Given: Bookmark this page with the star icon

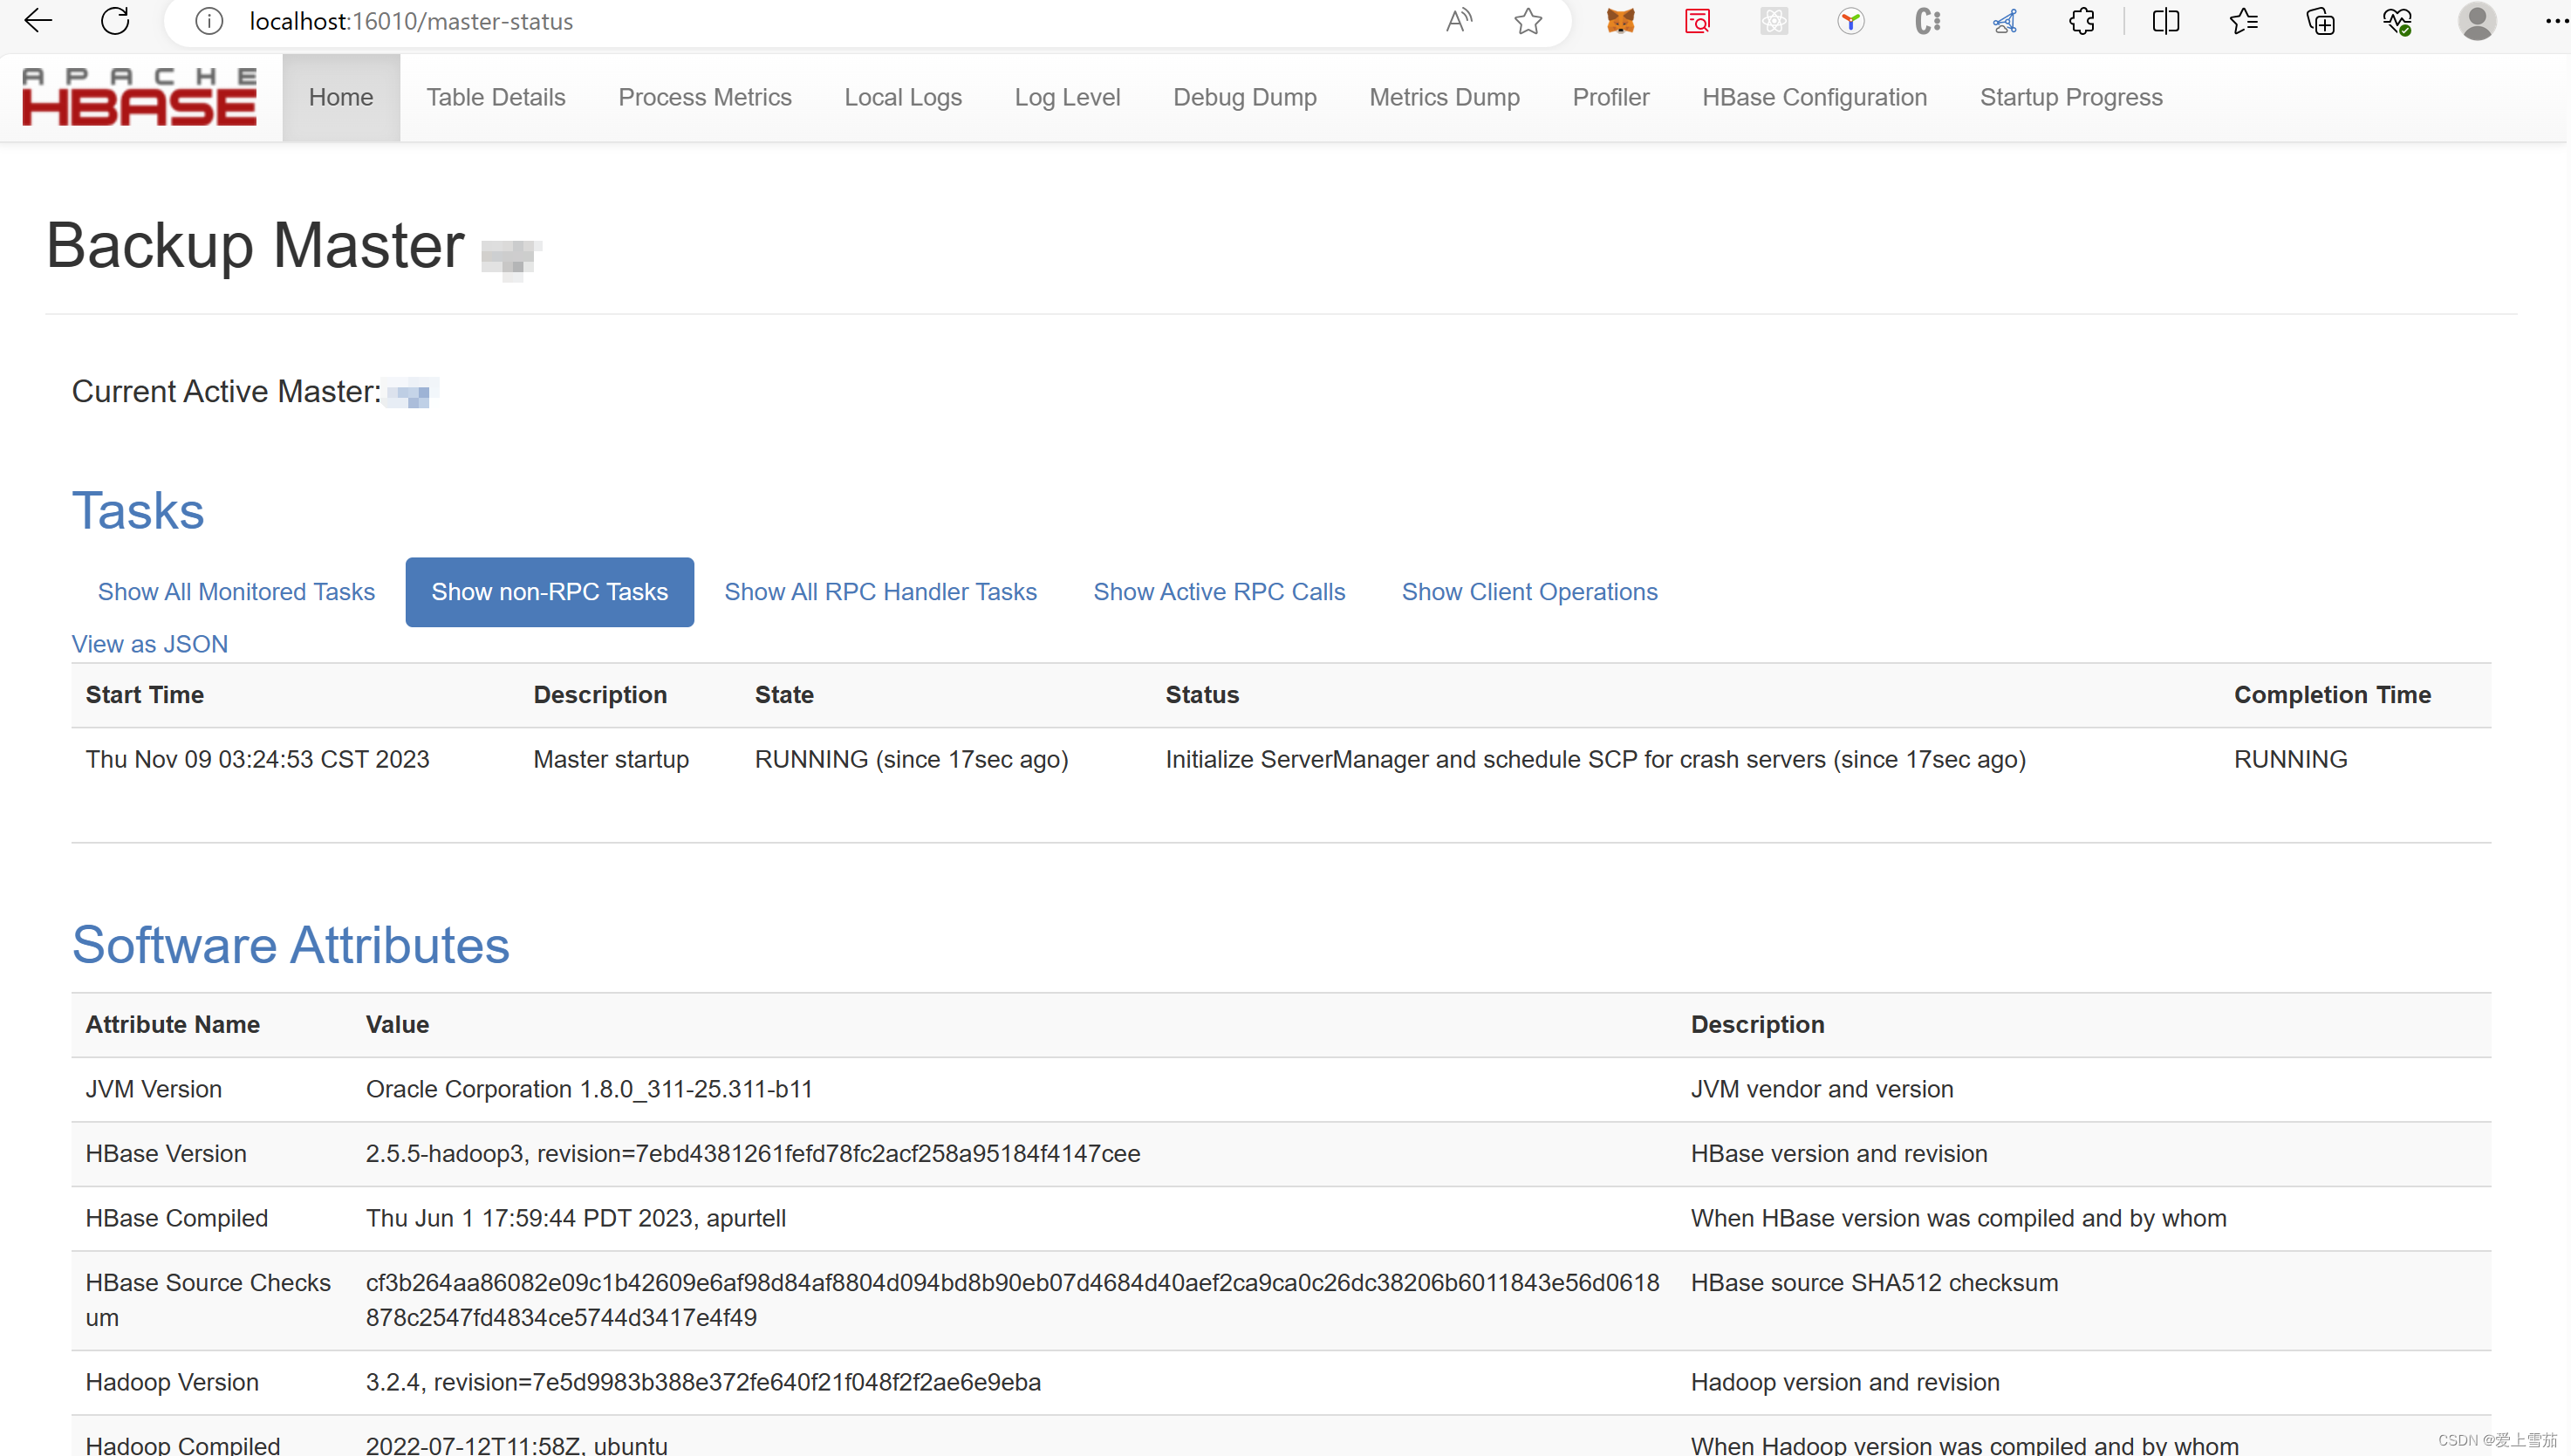Looking at the screenshot, I should tap(1527, 21).
